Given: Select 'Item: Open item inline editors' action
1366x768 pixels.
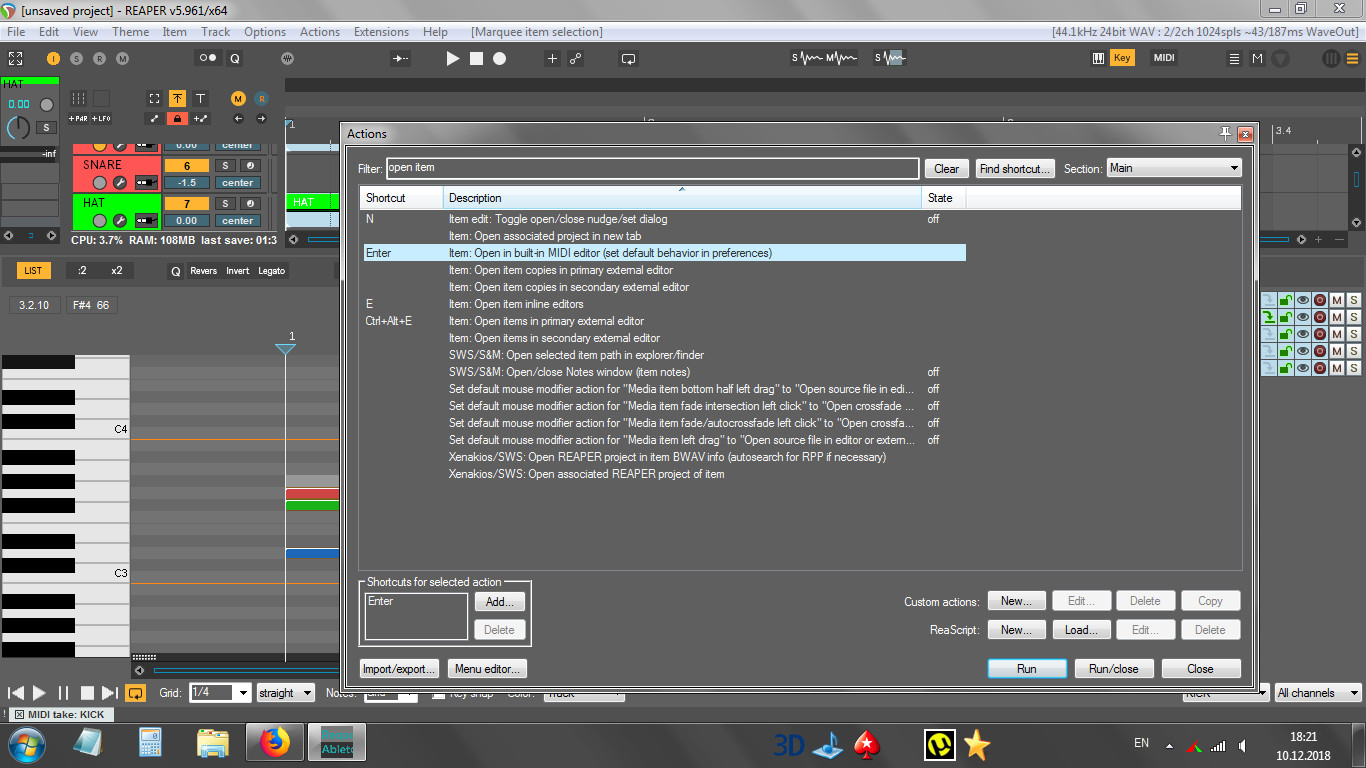Looking at the screenshot, I should 663,304.
